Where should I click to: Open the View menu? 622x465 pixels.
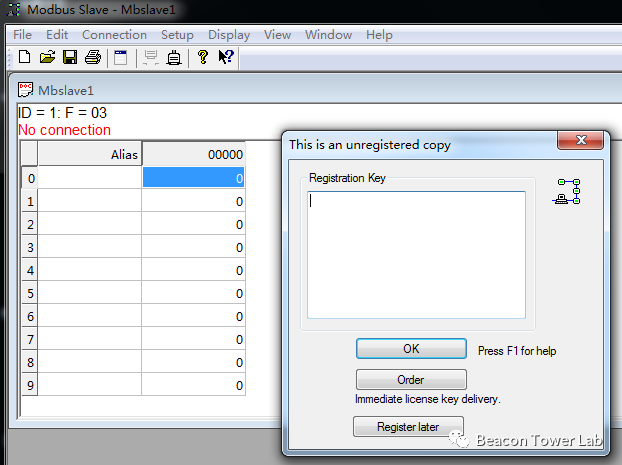[278, 35]
